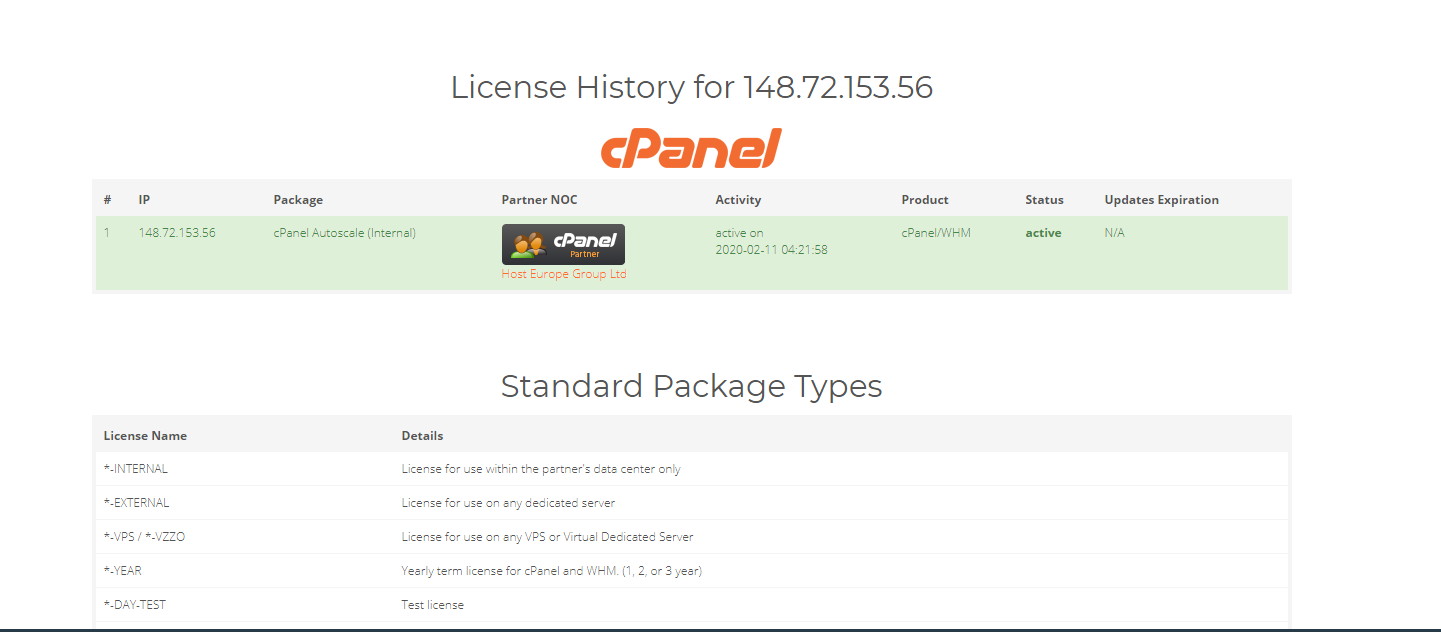The height and width of the screenshot is (632, 1441).
Task: Click the cPanel Partner badge image
Action: (x=563, y=244)
